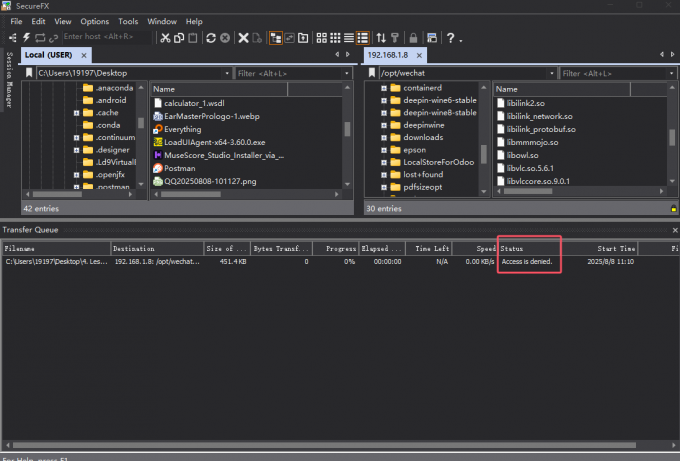Expand the containerd folder node
Image resolution: width=680 pixels, height=461 pixels.
coord(384,88)
